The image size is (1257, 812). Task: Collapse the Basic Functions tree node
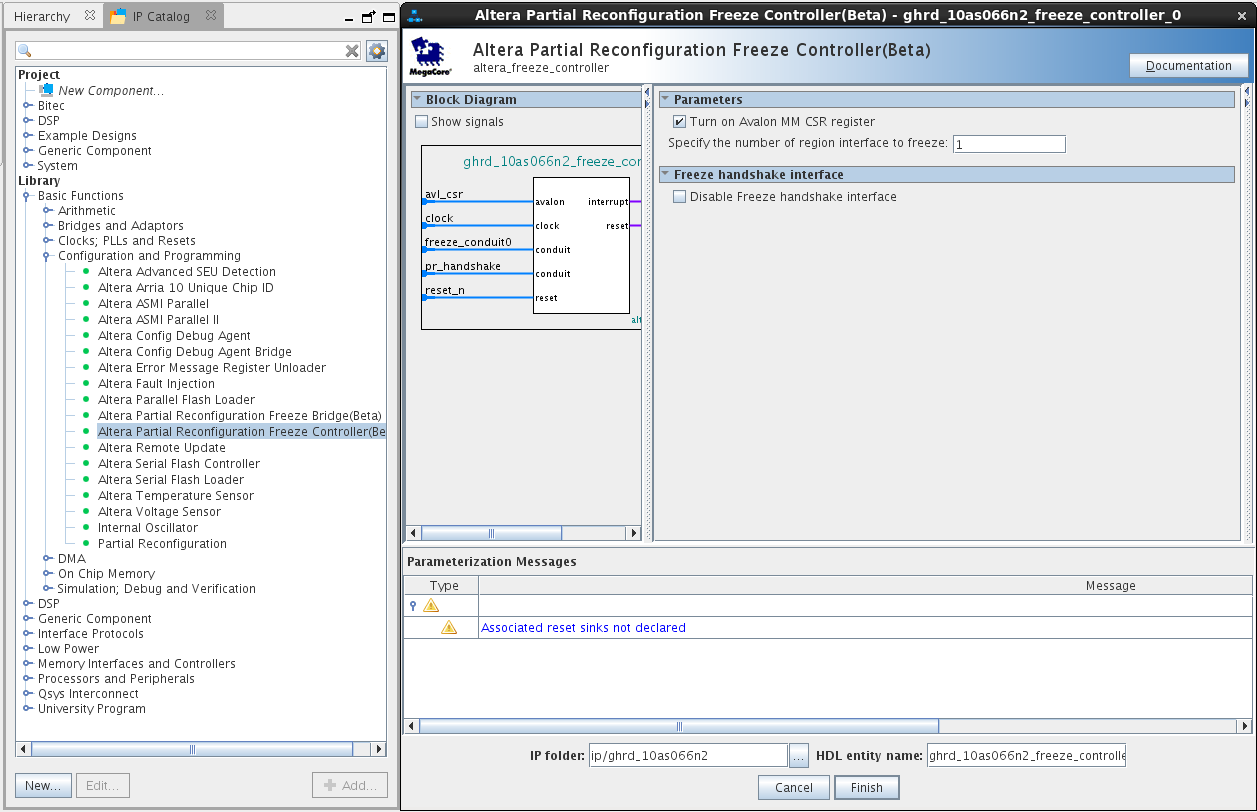click(x=27, y=196)
